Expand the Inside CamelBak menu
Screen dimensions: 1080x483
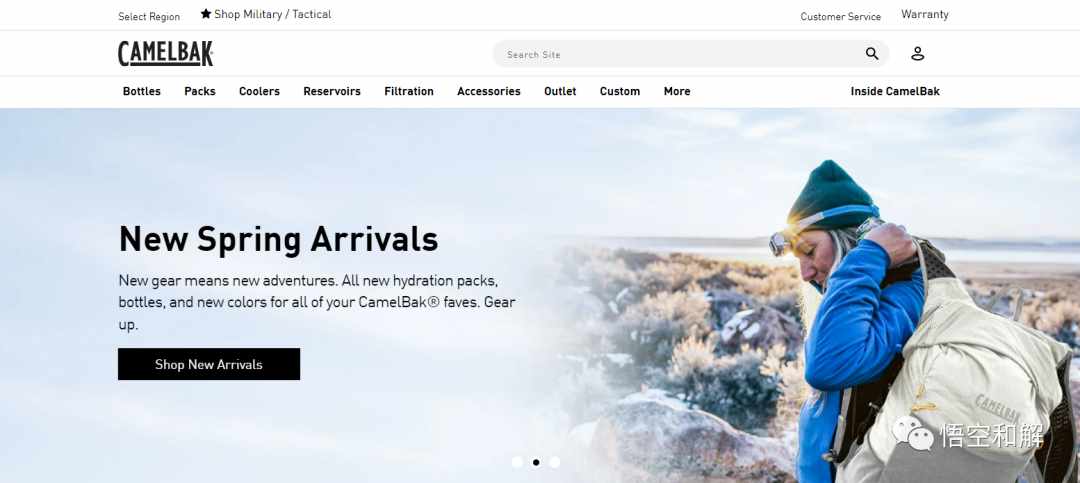click(x=895, y=91)
